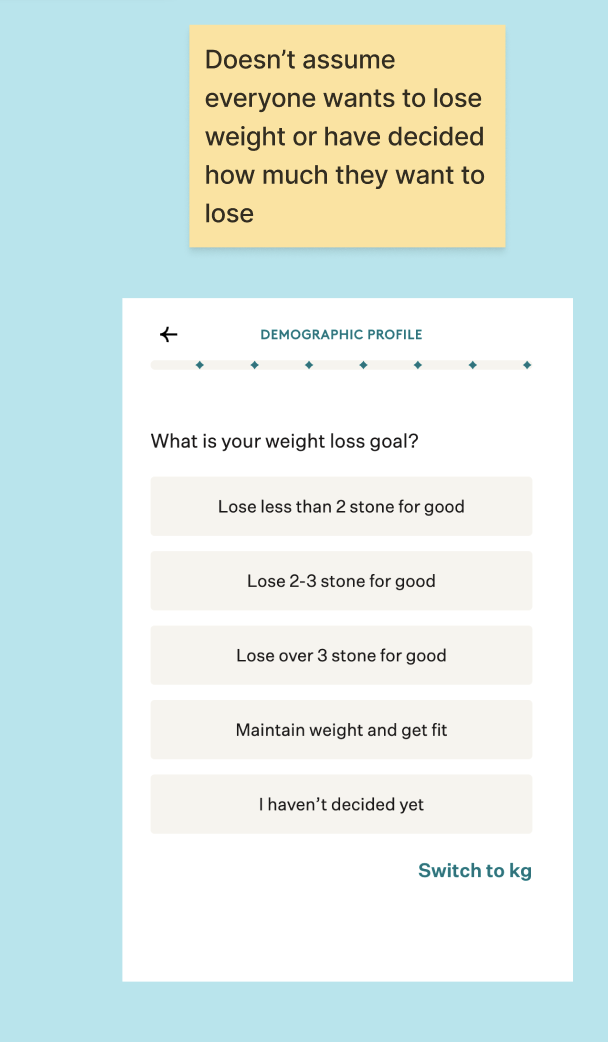Select the sixth diamond step on progress bar
Viewport: 608px width, 1042px height.
[x=472, y=365]
